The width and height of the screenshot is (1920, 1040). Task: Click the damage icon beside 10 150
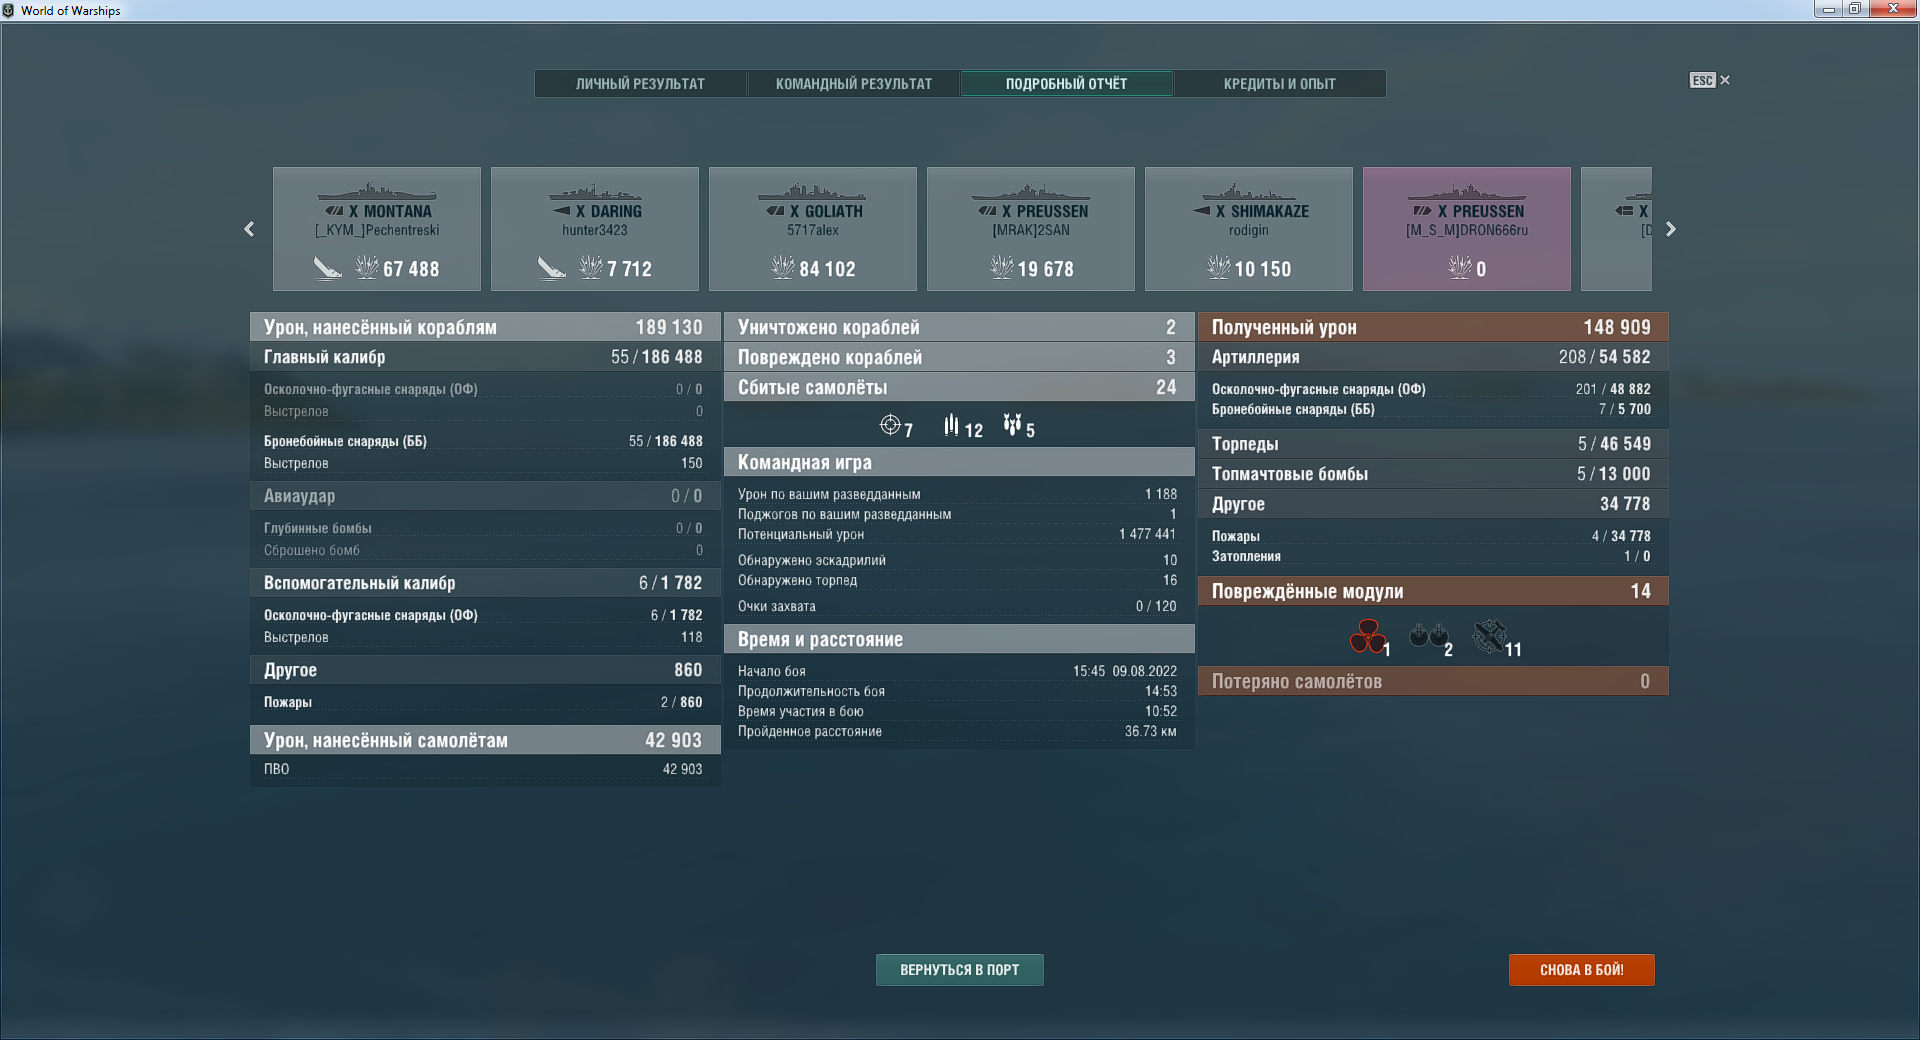(x=1219, y=267)
